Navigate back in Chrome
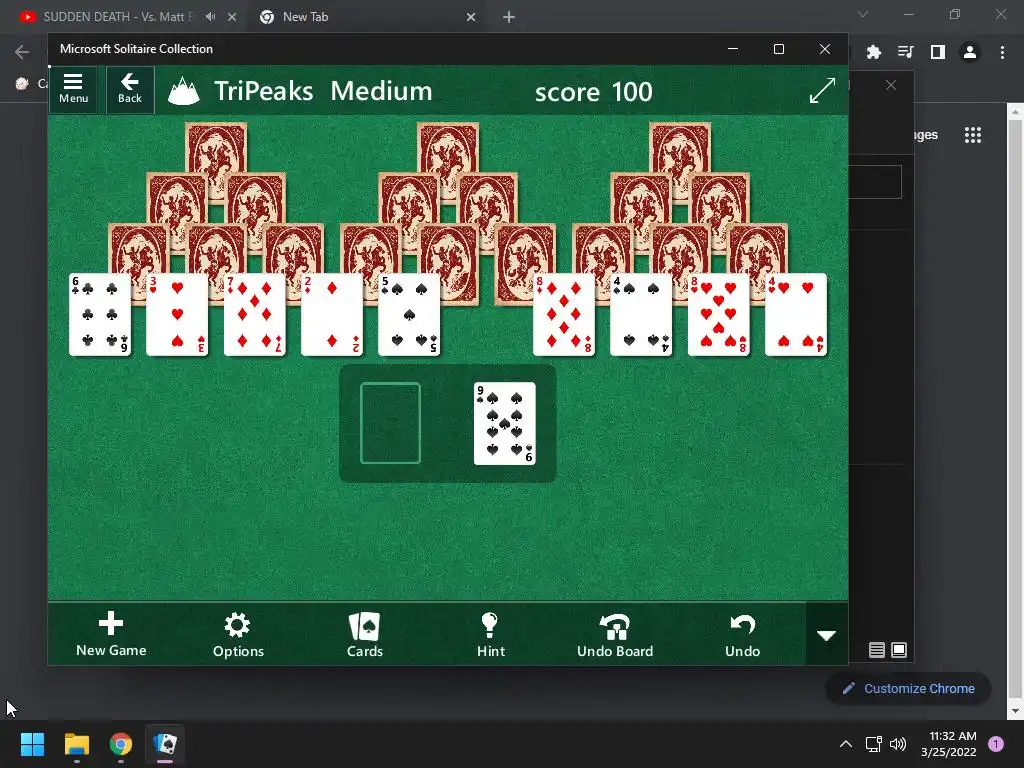This screenshot has height=768, width=1024. coord(22,52)
